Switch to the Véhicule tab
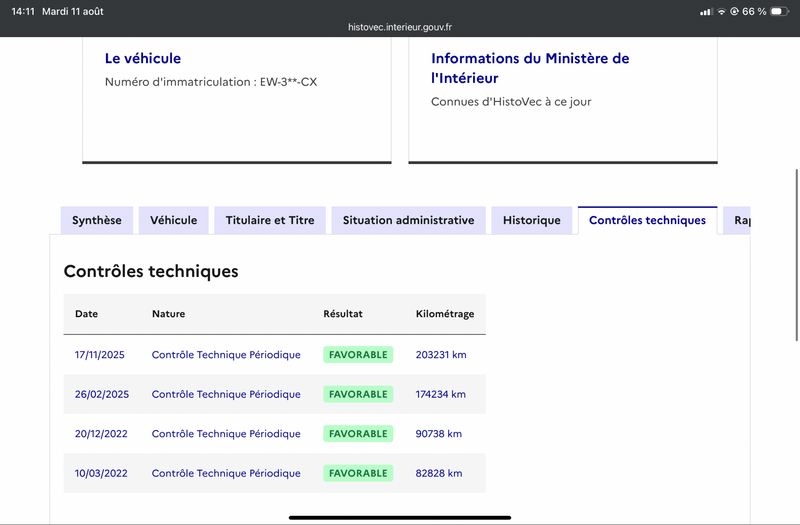 coord(173,220)
